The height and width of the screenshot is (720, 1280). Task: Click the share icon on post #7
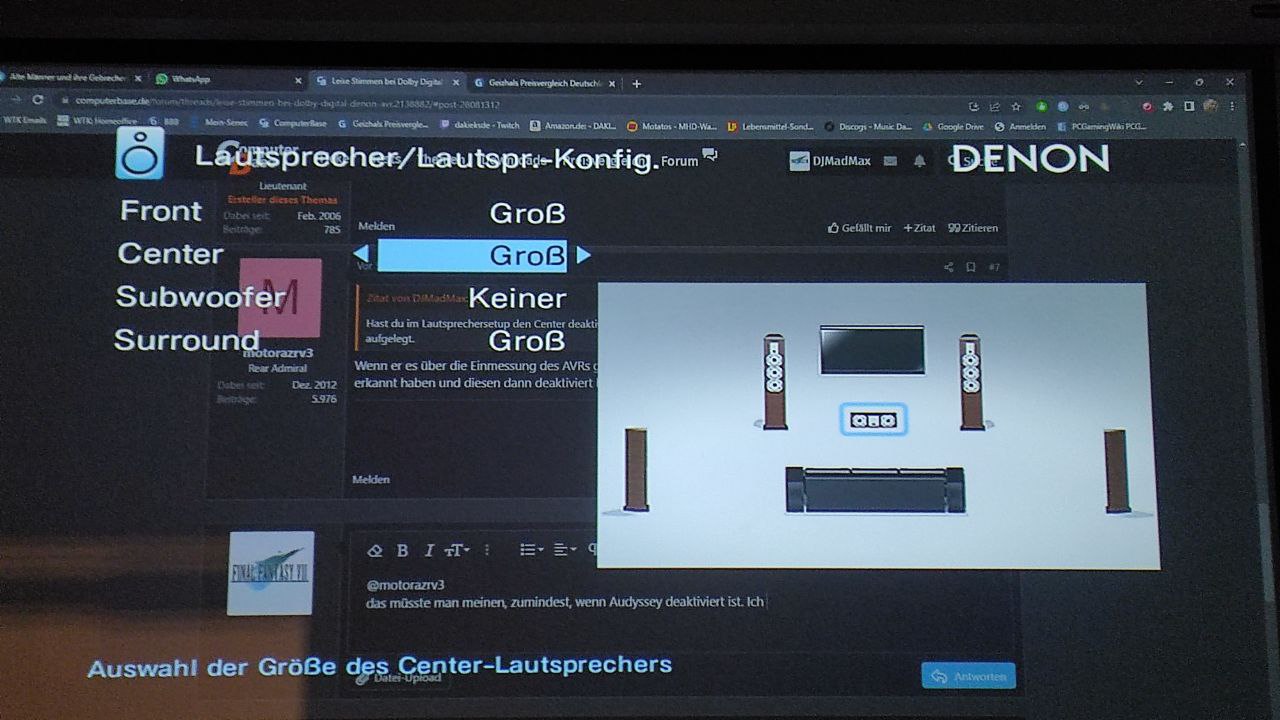click(948, 267)
